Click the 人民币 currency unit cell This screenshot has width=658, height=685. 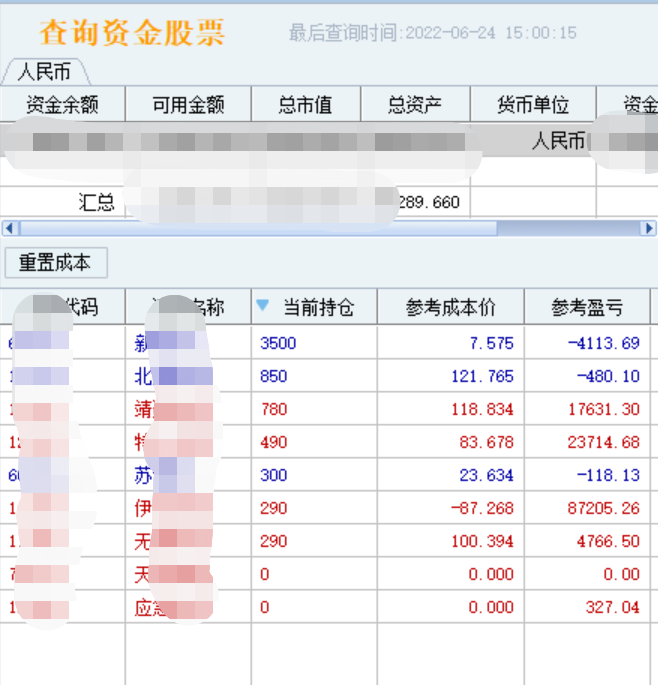click(558, 141)
